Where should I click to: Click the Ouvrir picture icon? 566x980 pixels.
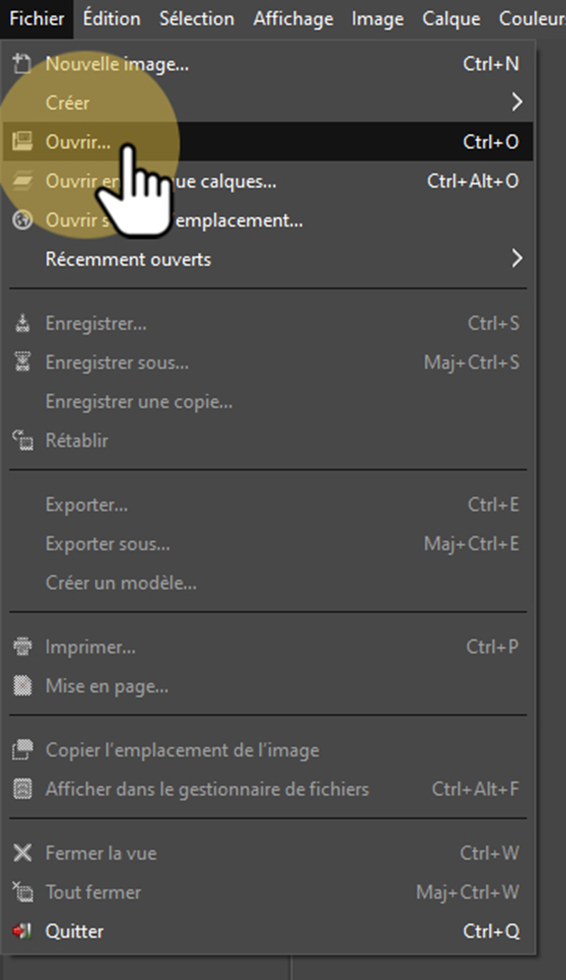point(22,142)
